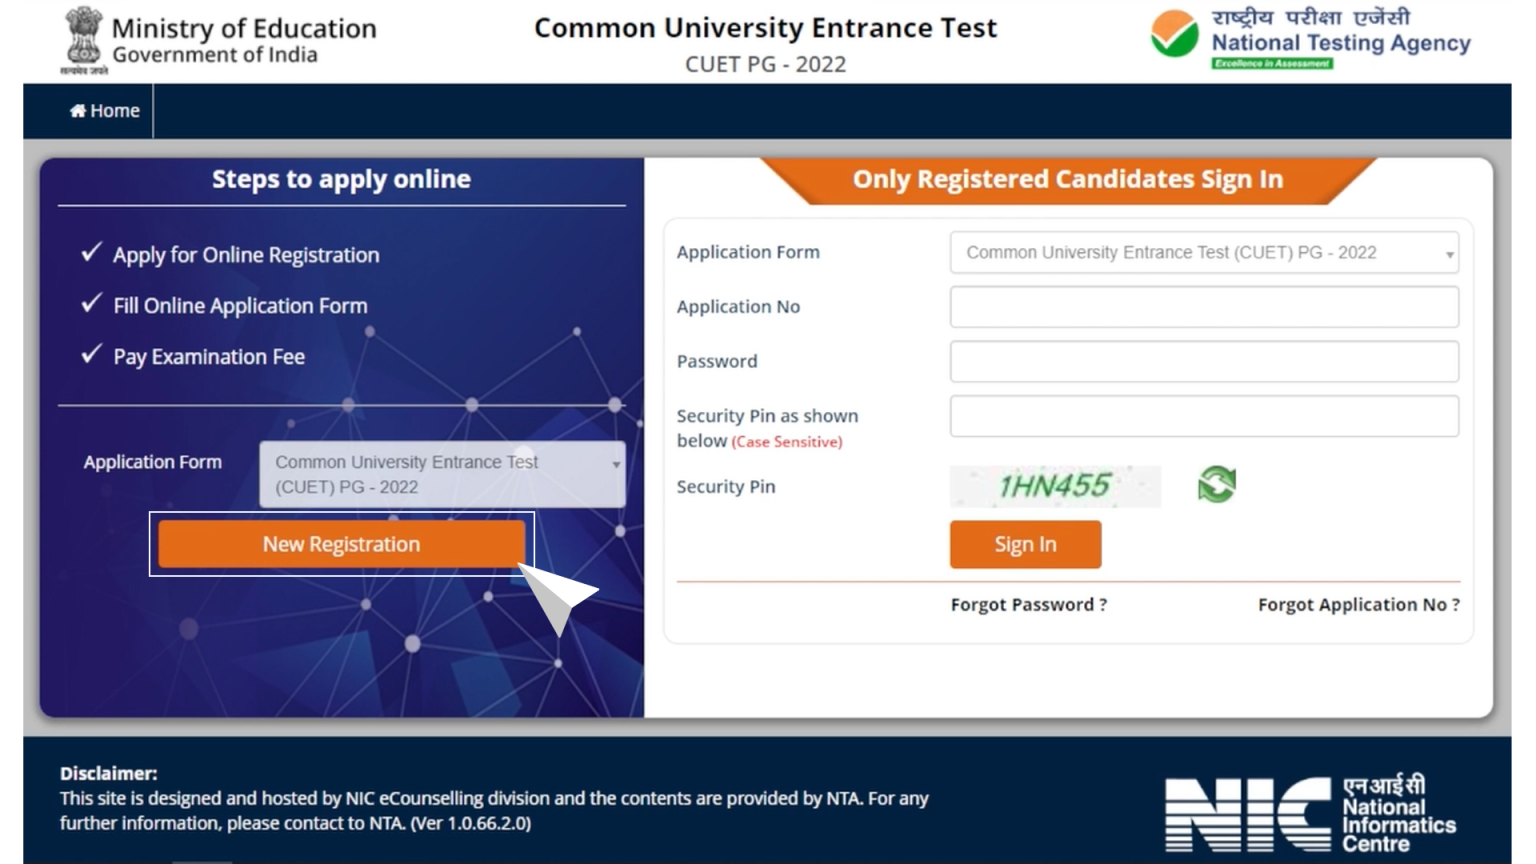Screen dimensions: 1536x864
Task: Click the 'Pay Examination Fee' step
Action: click(208, 357)
